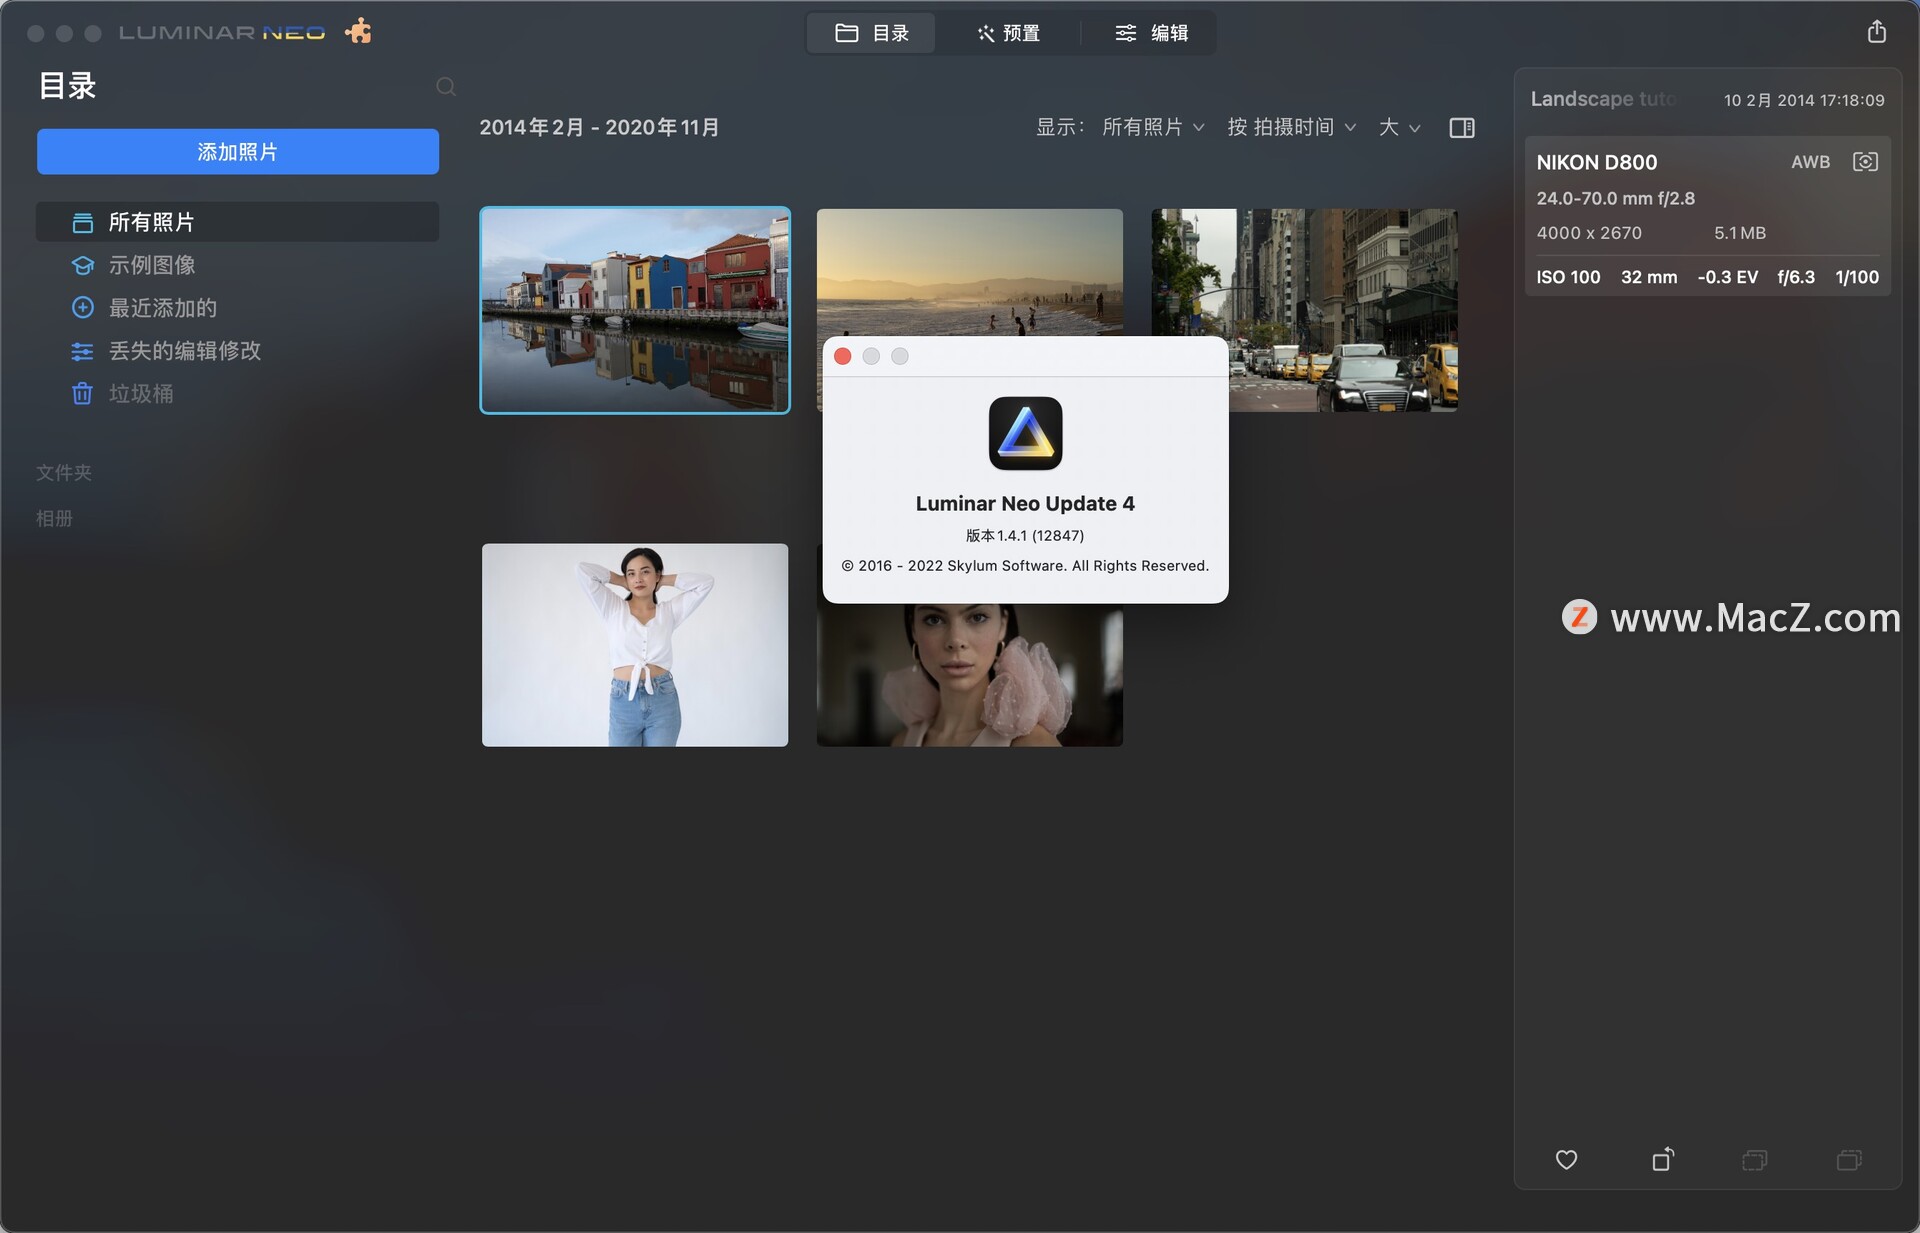Open the search icon in the sidebar
Image resolution: width=1920 pixels, height=1233 pixels.
coord(446,86)
